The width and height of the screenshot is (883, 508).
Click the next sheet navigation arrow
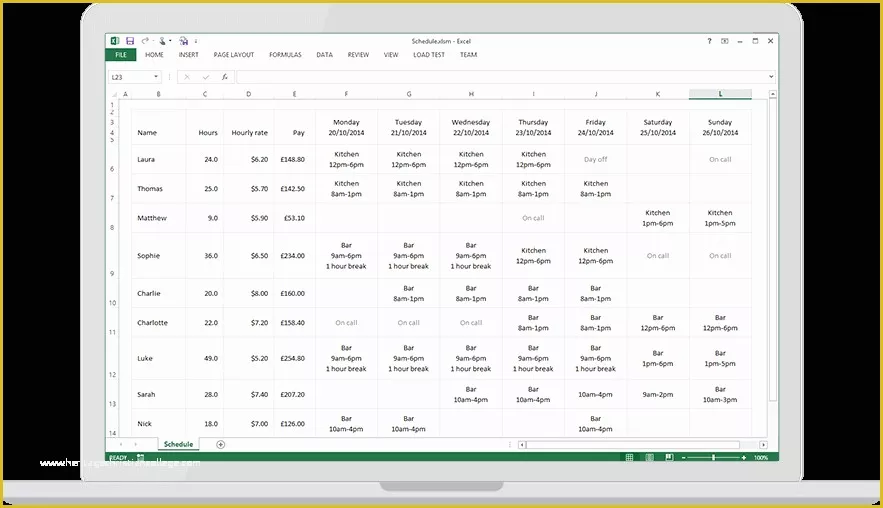click(136, 444)
